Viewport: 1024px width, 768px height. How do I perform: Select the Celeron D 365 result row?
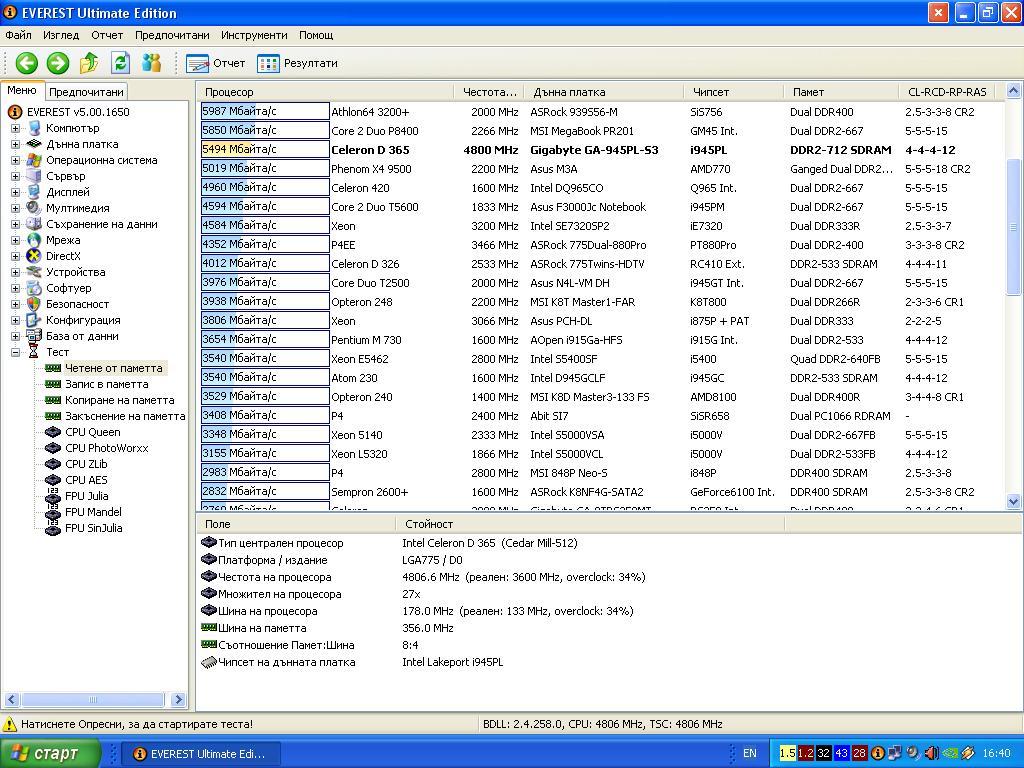601,150
